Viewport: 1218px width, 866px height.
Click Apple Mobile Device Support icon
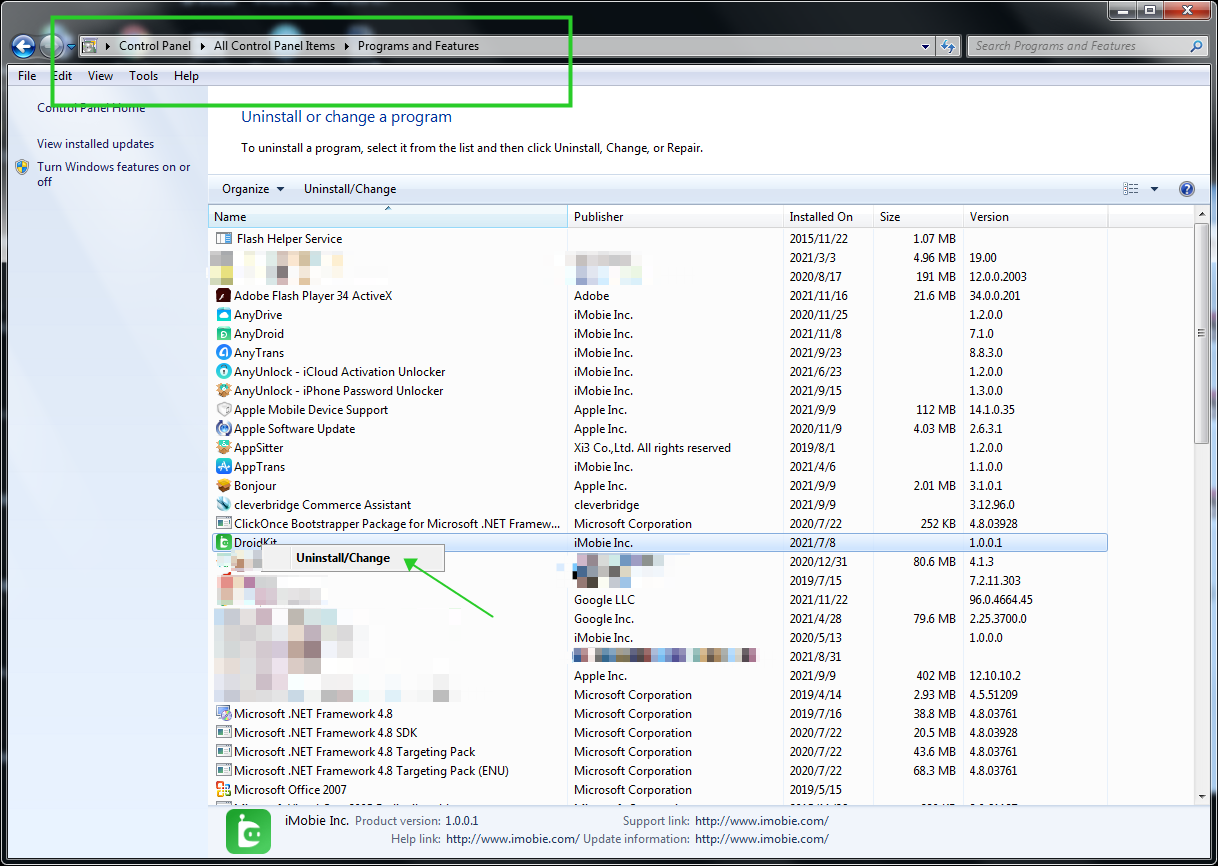click(x=224, y=410)
